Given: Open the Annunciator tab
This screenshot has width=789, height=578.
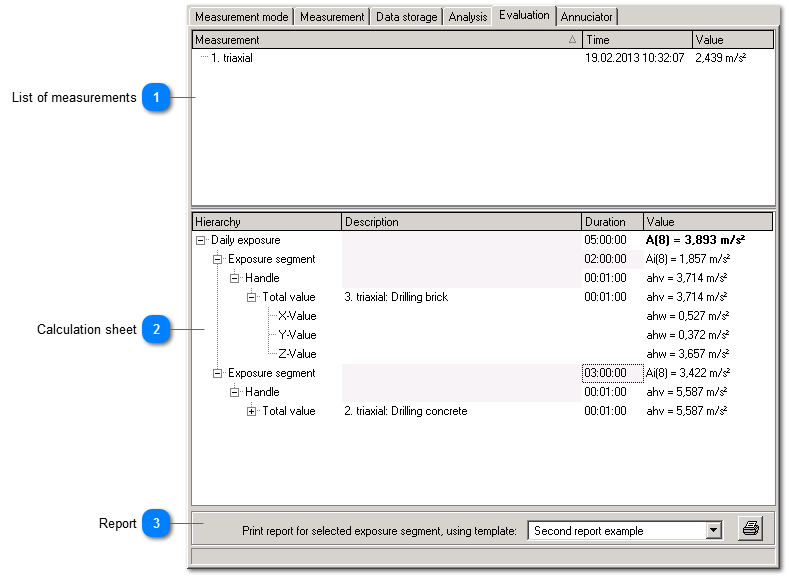Looking at the screenshot, I should tap(587, 17).
